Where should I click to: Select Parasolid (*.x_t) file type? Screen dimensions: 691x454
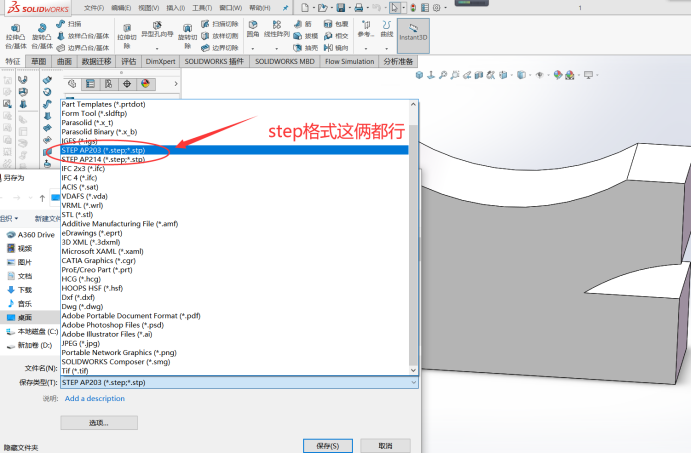[x=234, y=123]
